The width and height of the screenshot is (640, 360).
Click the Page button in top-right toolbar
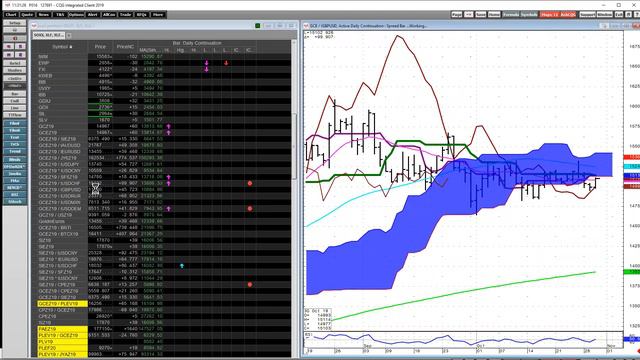point(457,15)
